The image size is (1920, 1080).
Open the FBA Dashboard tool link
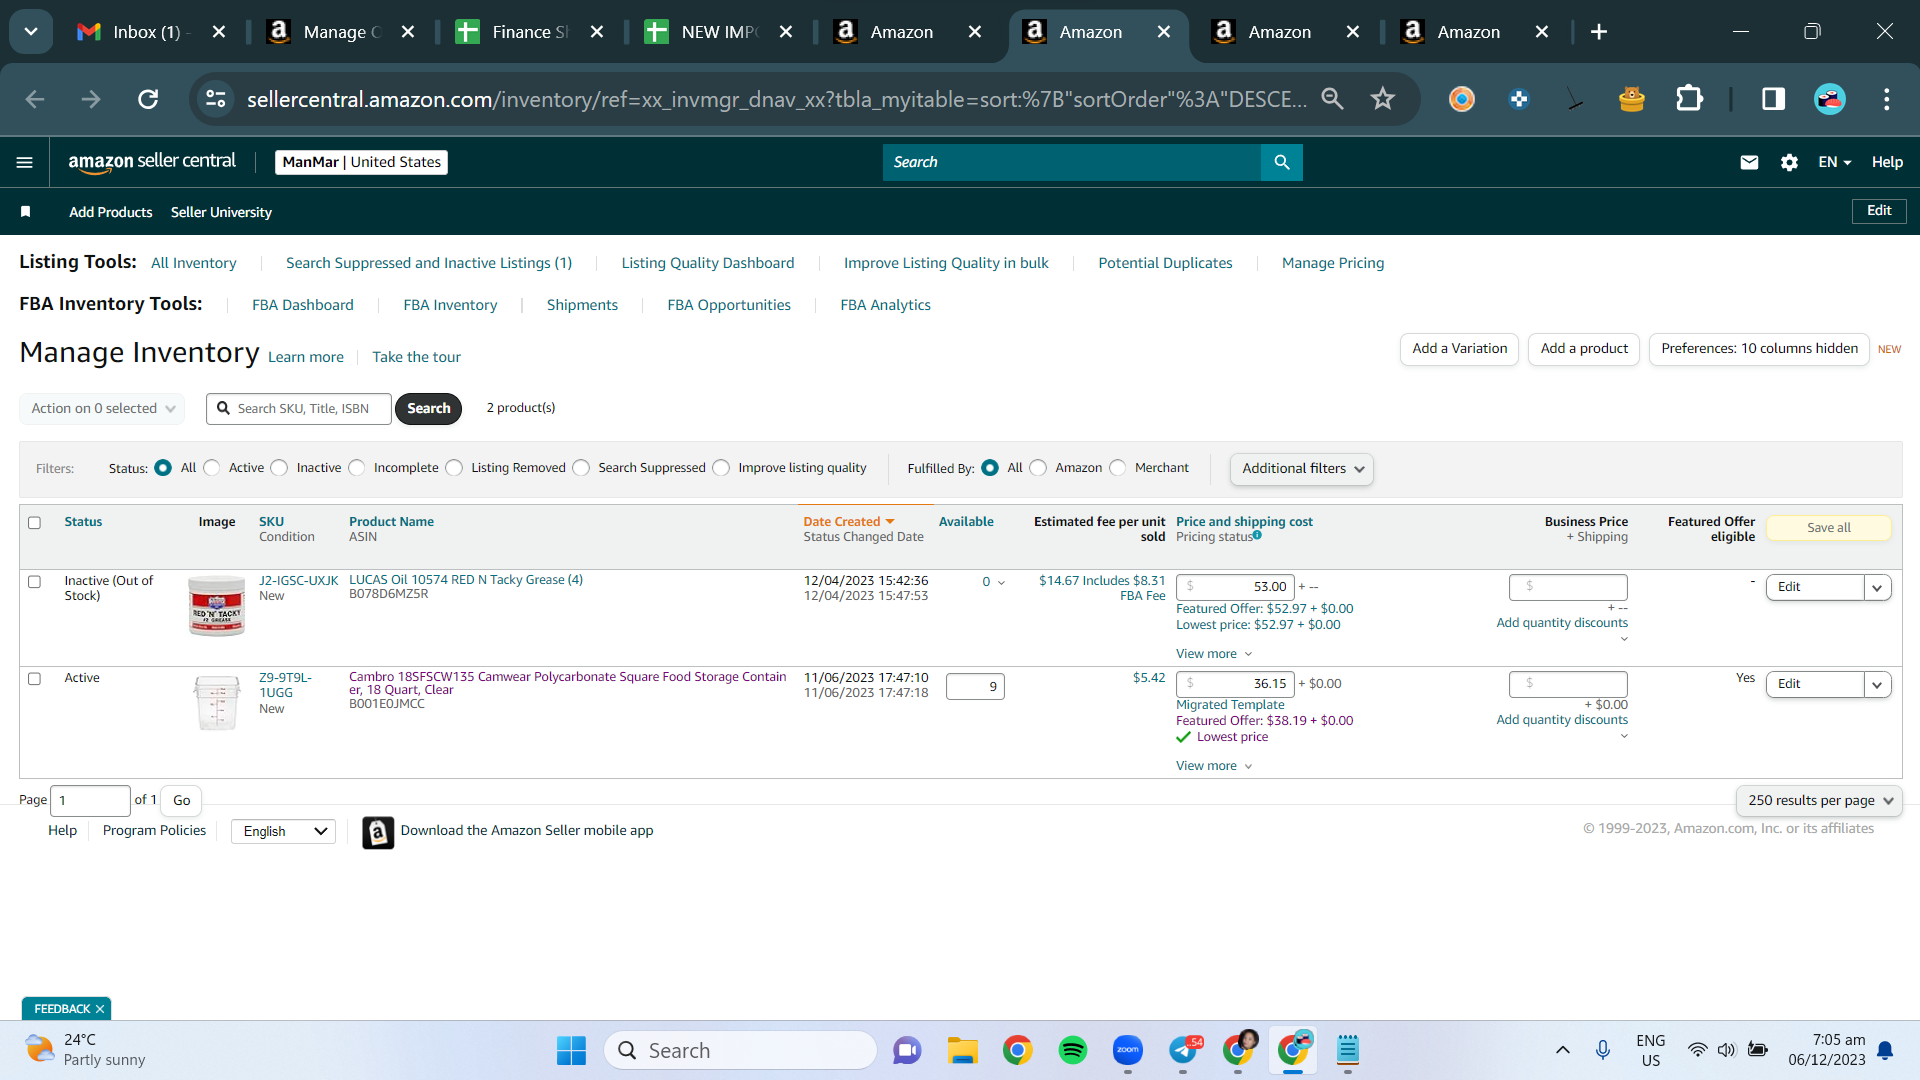(x=303, y=305)
